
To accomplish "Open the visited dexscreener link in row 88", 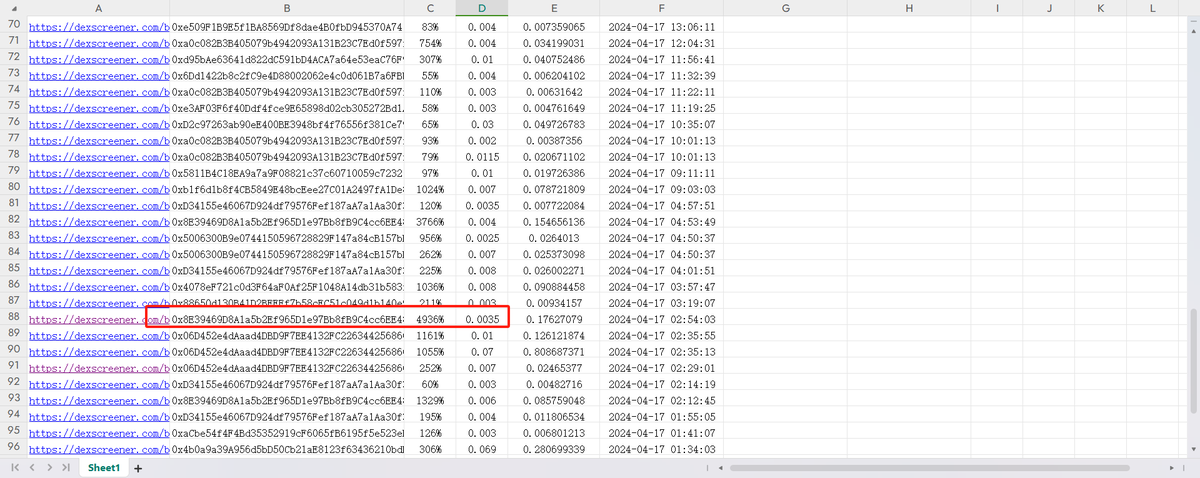I will click(x=98, y=320).
